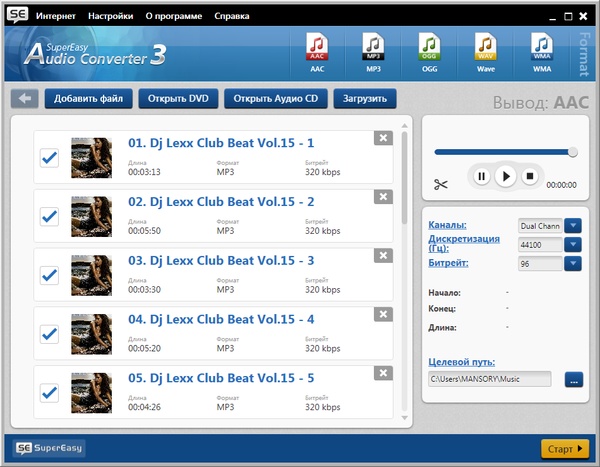Select the OGG format icon
The width and height of the screenshot is (600, 467).
[x=429, y=53]
